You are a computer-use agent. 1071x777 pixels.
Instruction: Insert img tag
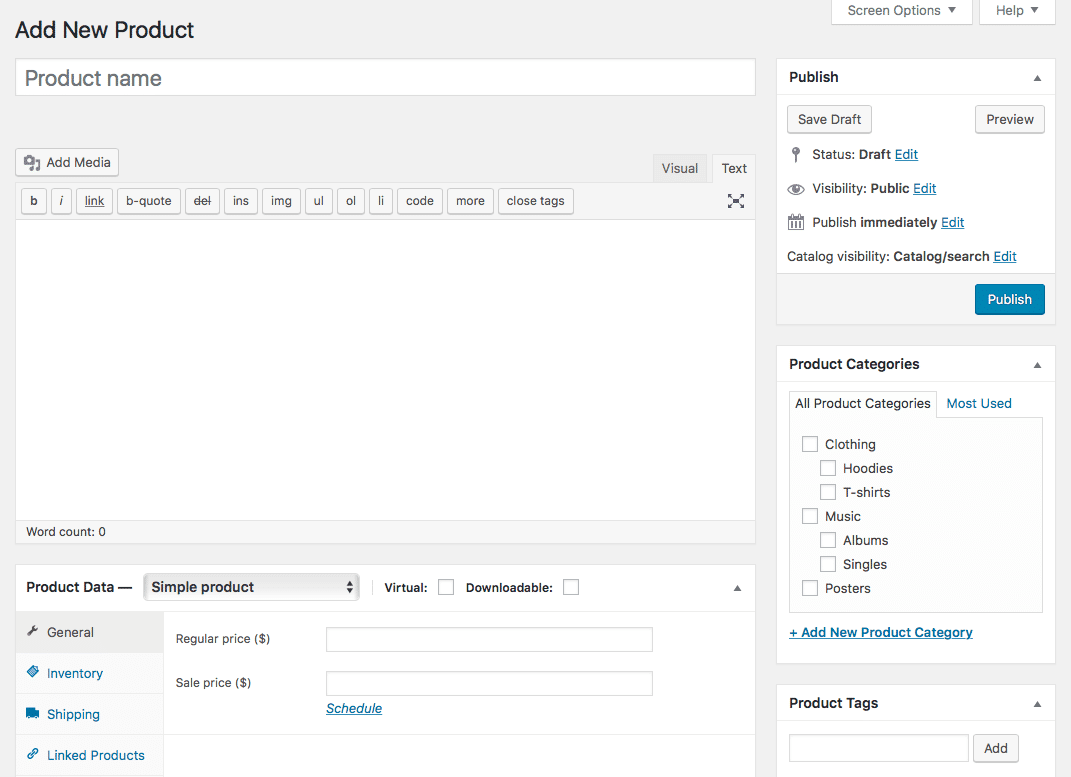coord(281,201)
